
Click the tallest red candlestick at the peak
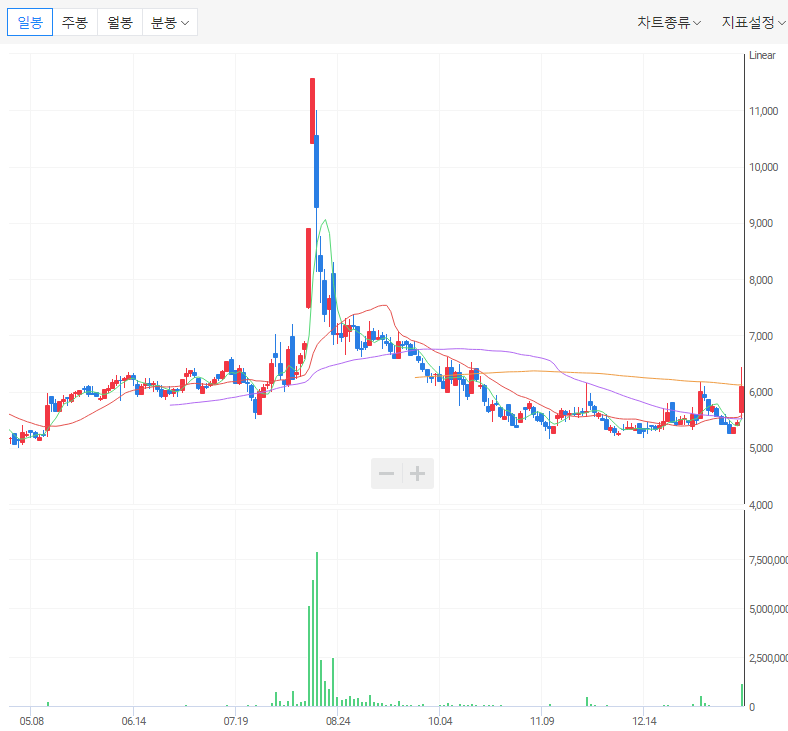313,111
